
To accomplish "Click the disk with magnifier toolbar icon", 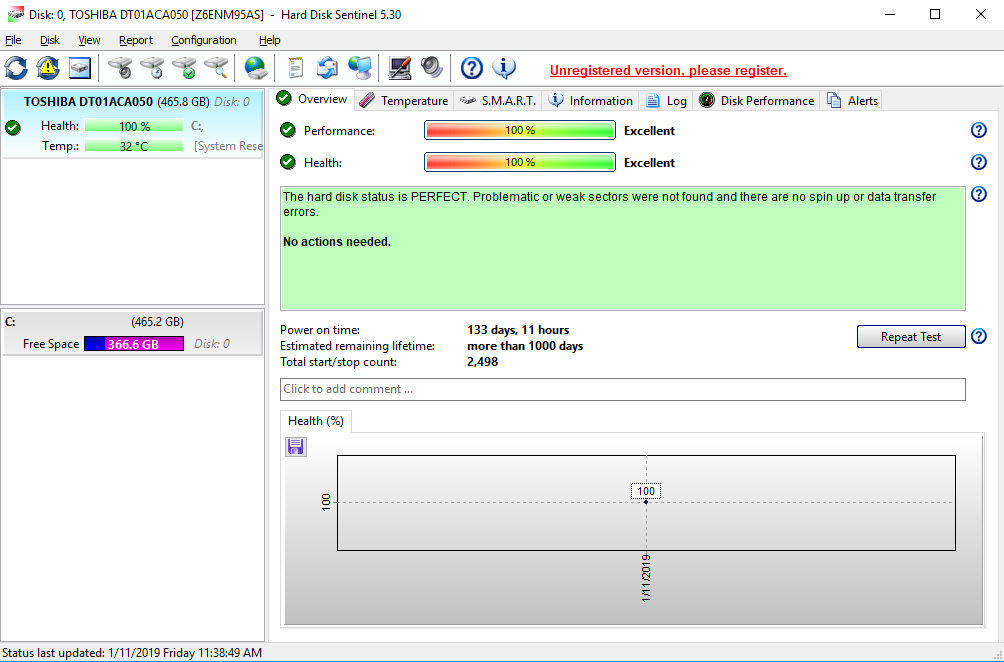I will point(216,68).
